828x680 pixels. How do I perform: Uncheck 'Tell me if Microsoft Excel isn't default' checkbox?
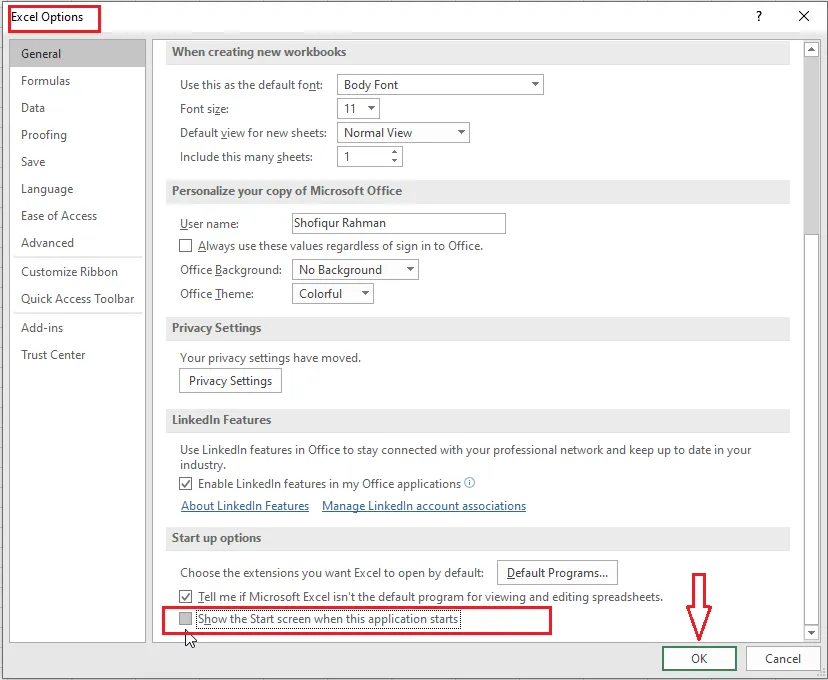click(x=185, y=597)
